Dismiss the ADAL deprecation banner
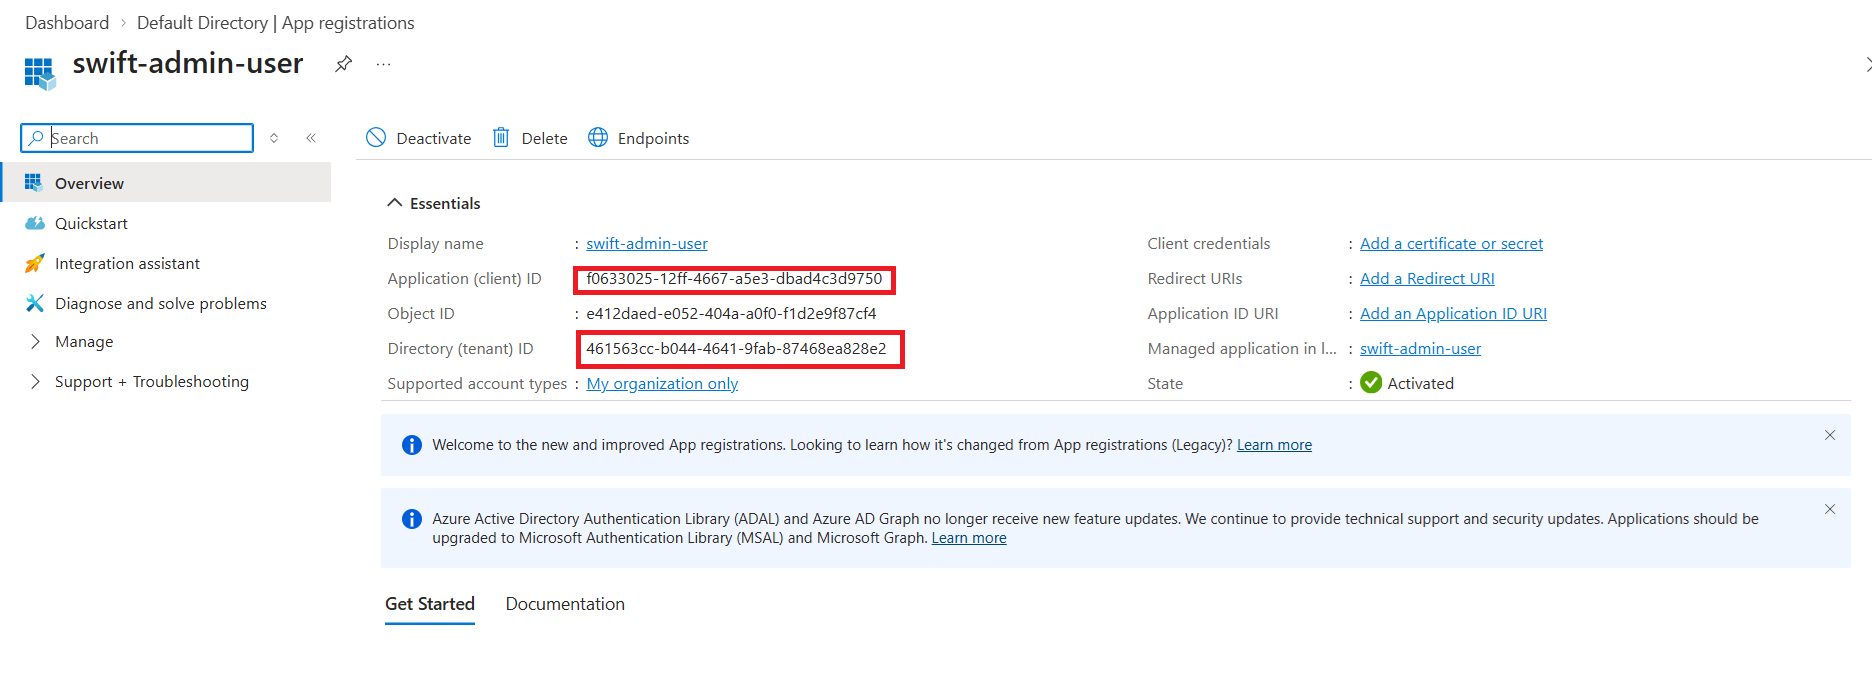The width and height of the screenshot is (1872, 692). pos(1830,509)
